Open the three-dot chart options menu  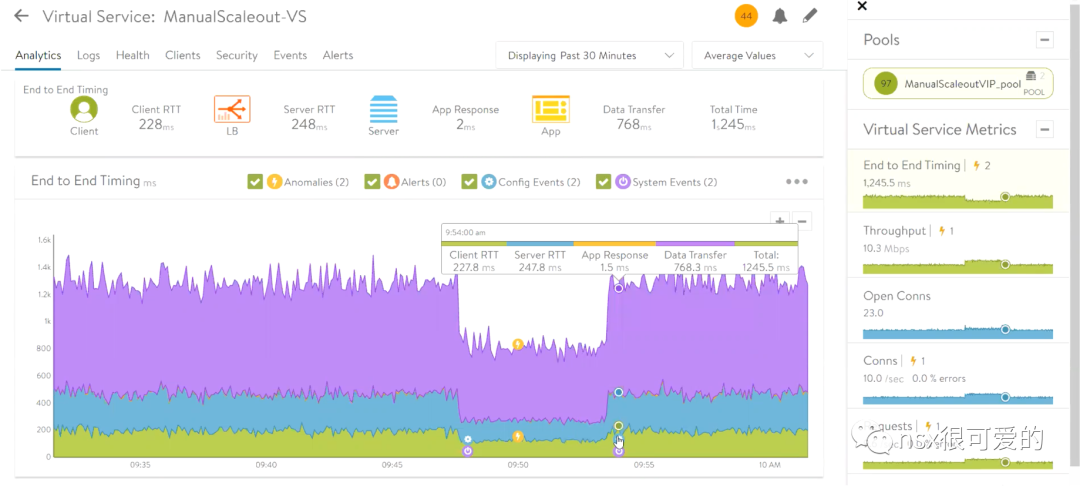point(797,182)
